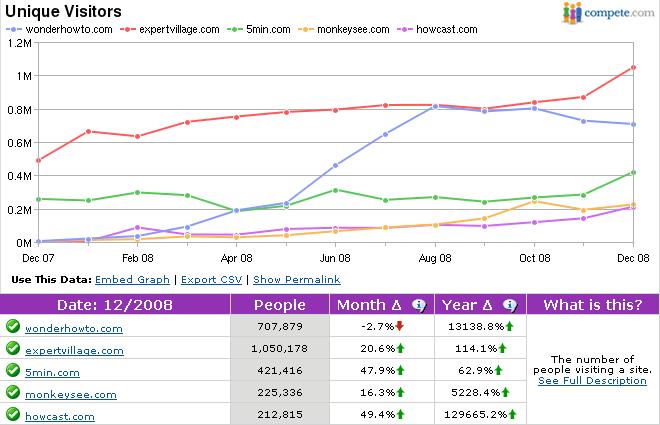
Task: Select the People column header
Action: 280,305
